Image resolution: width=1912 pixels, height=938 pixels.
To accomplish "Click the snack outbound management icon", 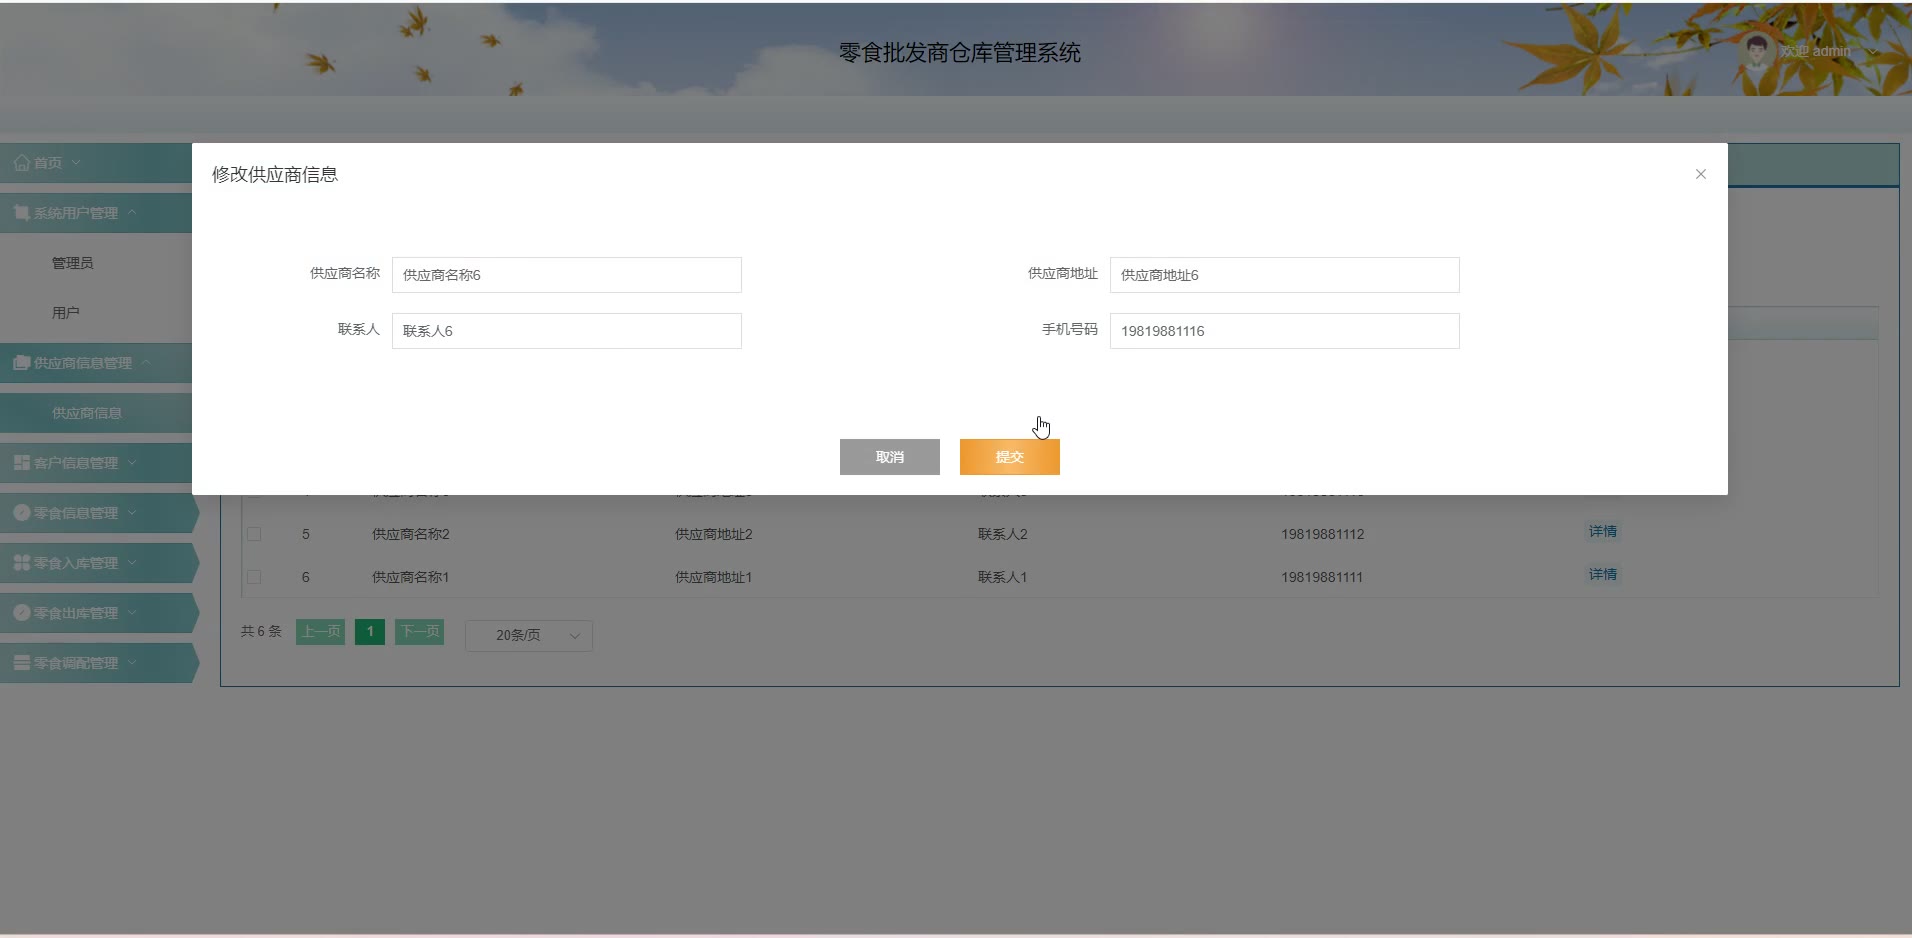I will pyautogui.click(x=21, y=613).
